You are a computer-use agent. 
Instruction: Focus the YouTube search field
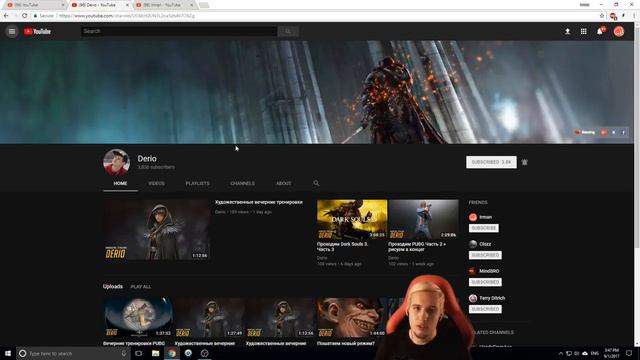(179, 31)
